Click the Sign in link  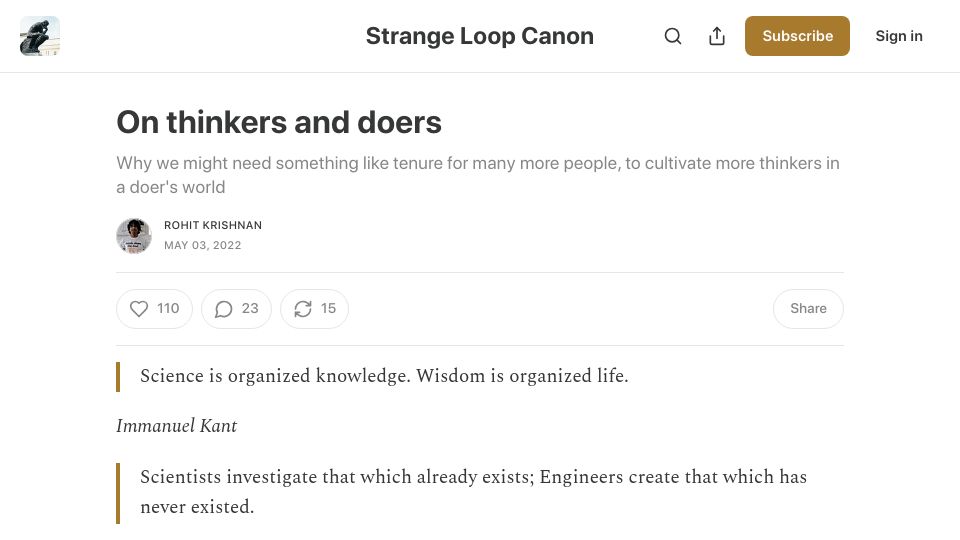click(899, 36)
